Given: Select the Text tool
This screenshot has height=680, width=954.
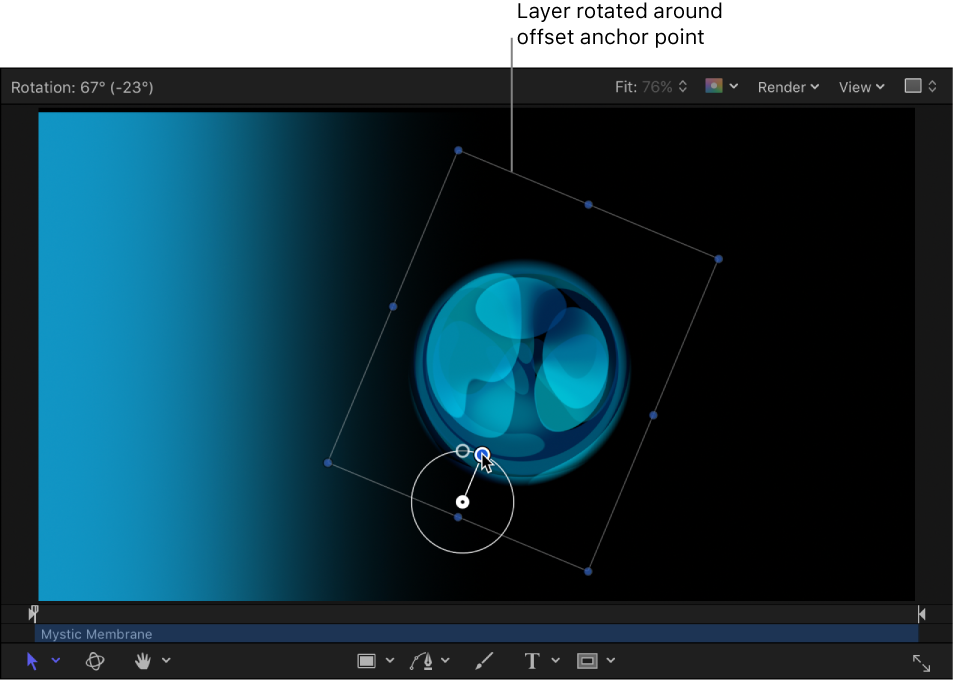Looking at the screenshot, I should click(530, 660).
